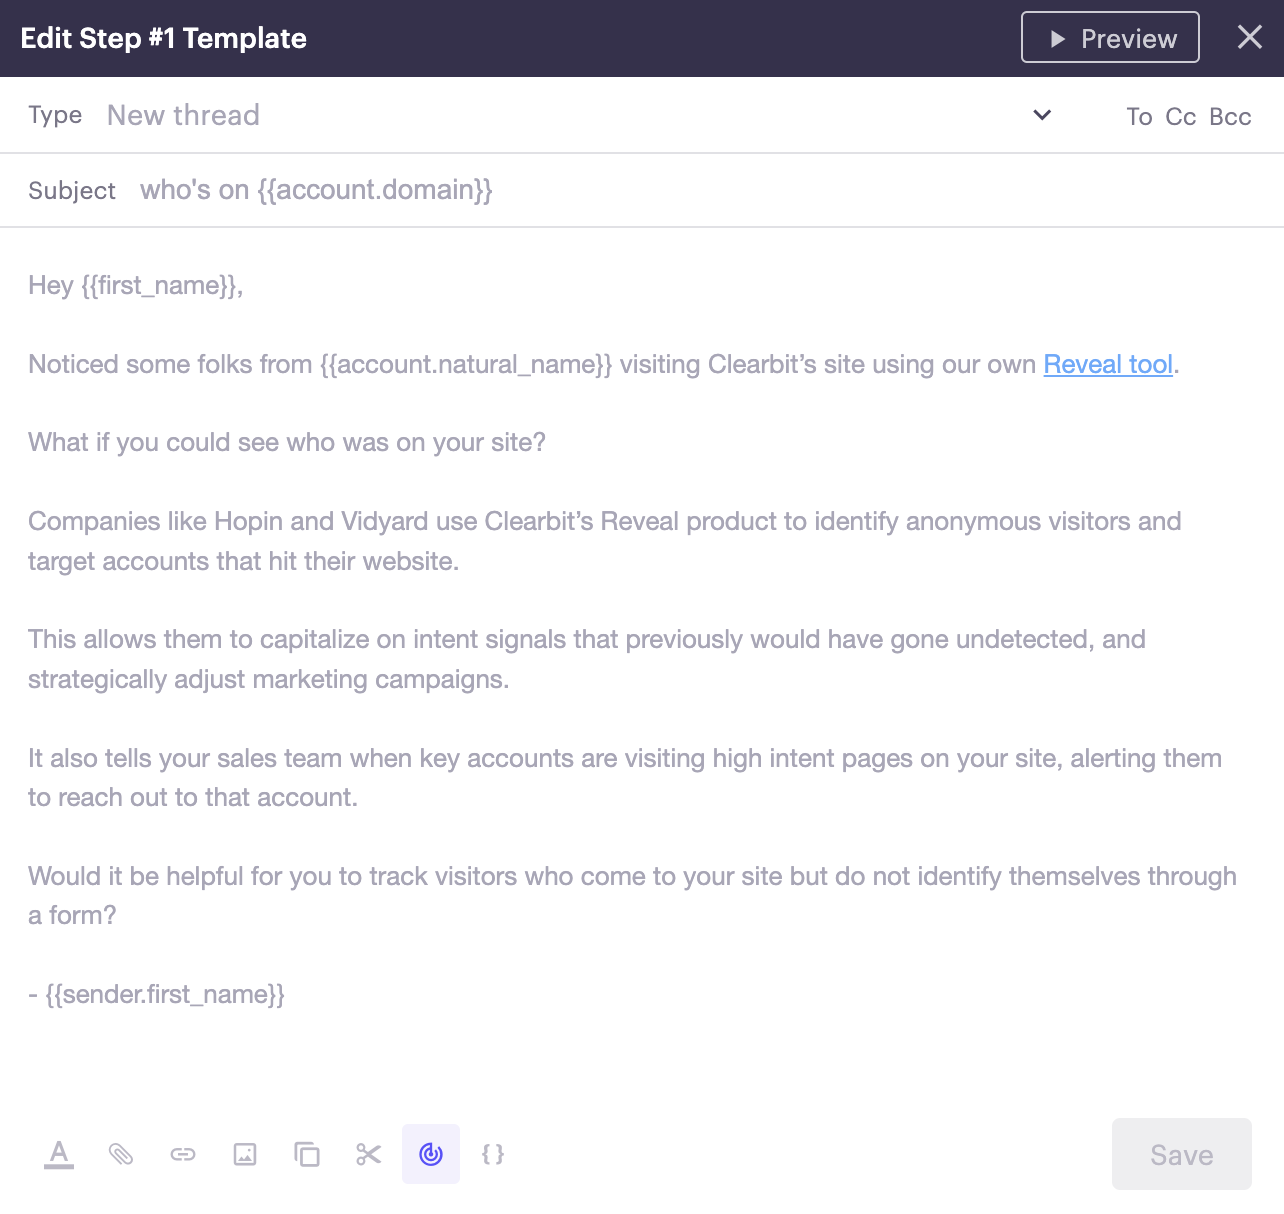Click 'Would it be helpful for you' paragraph

(632, 896)
